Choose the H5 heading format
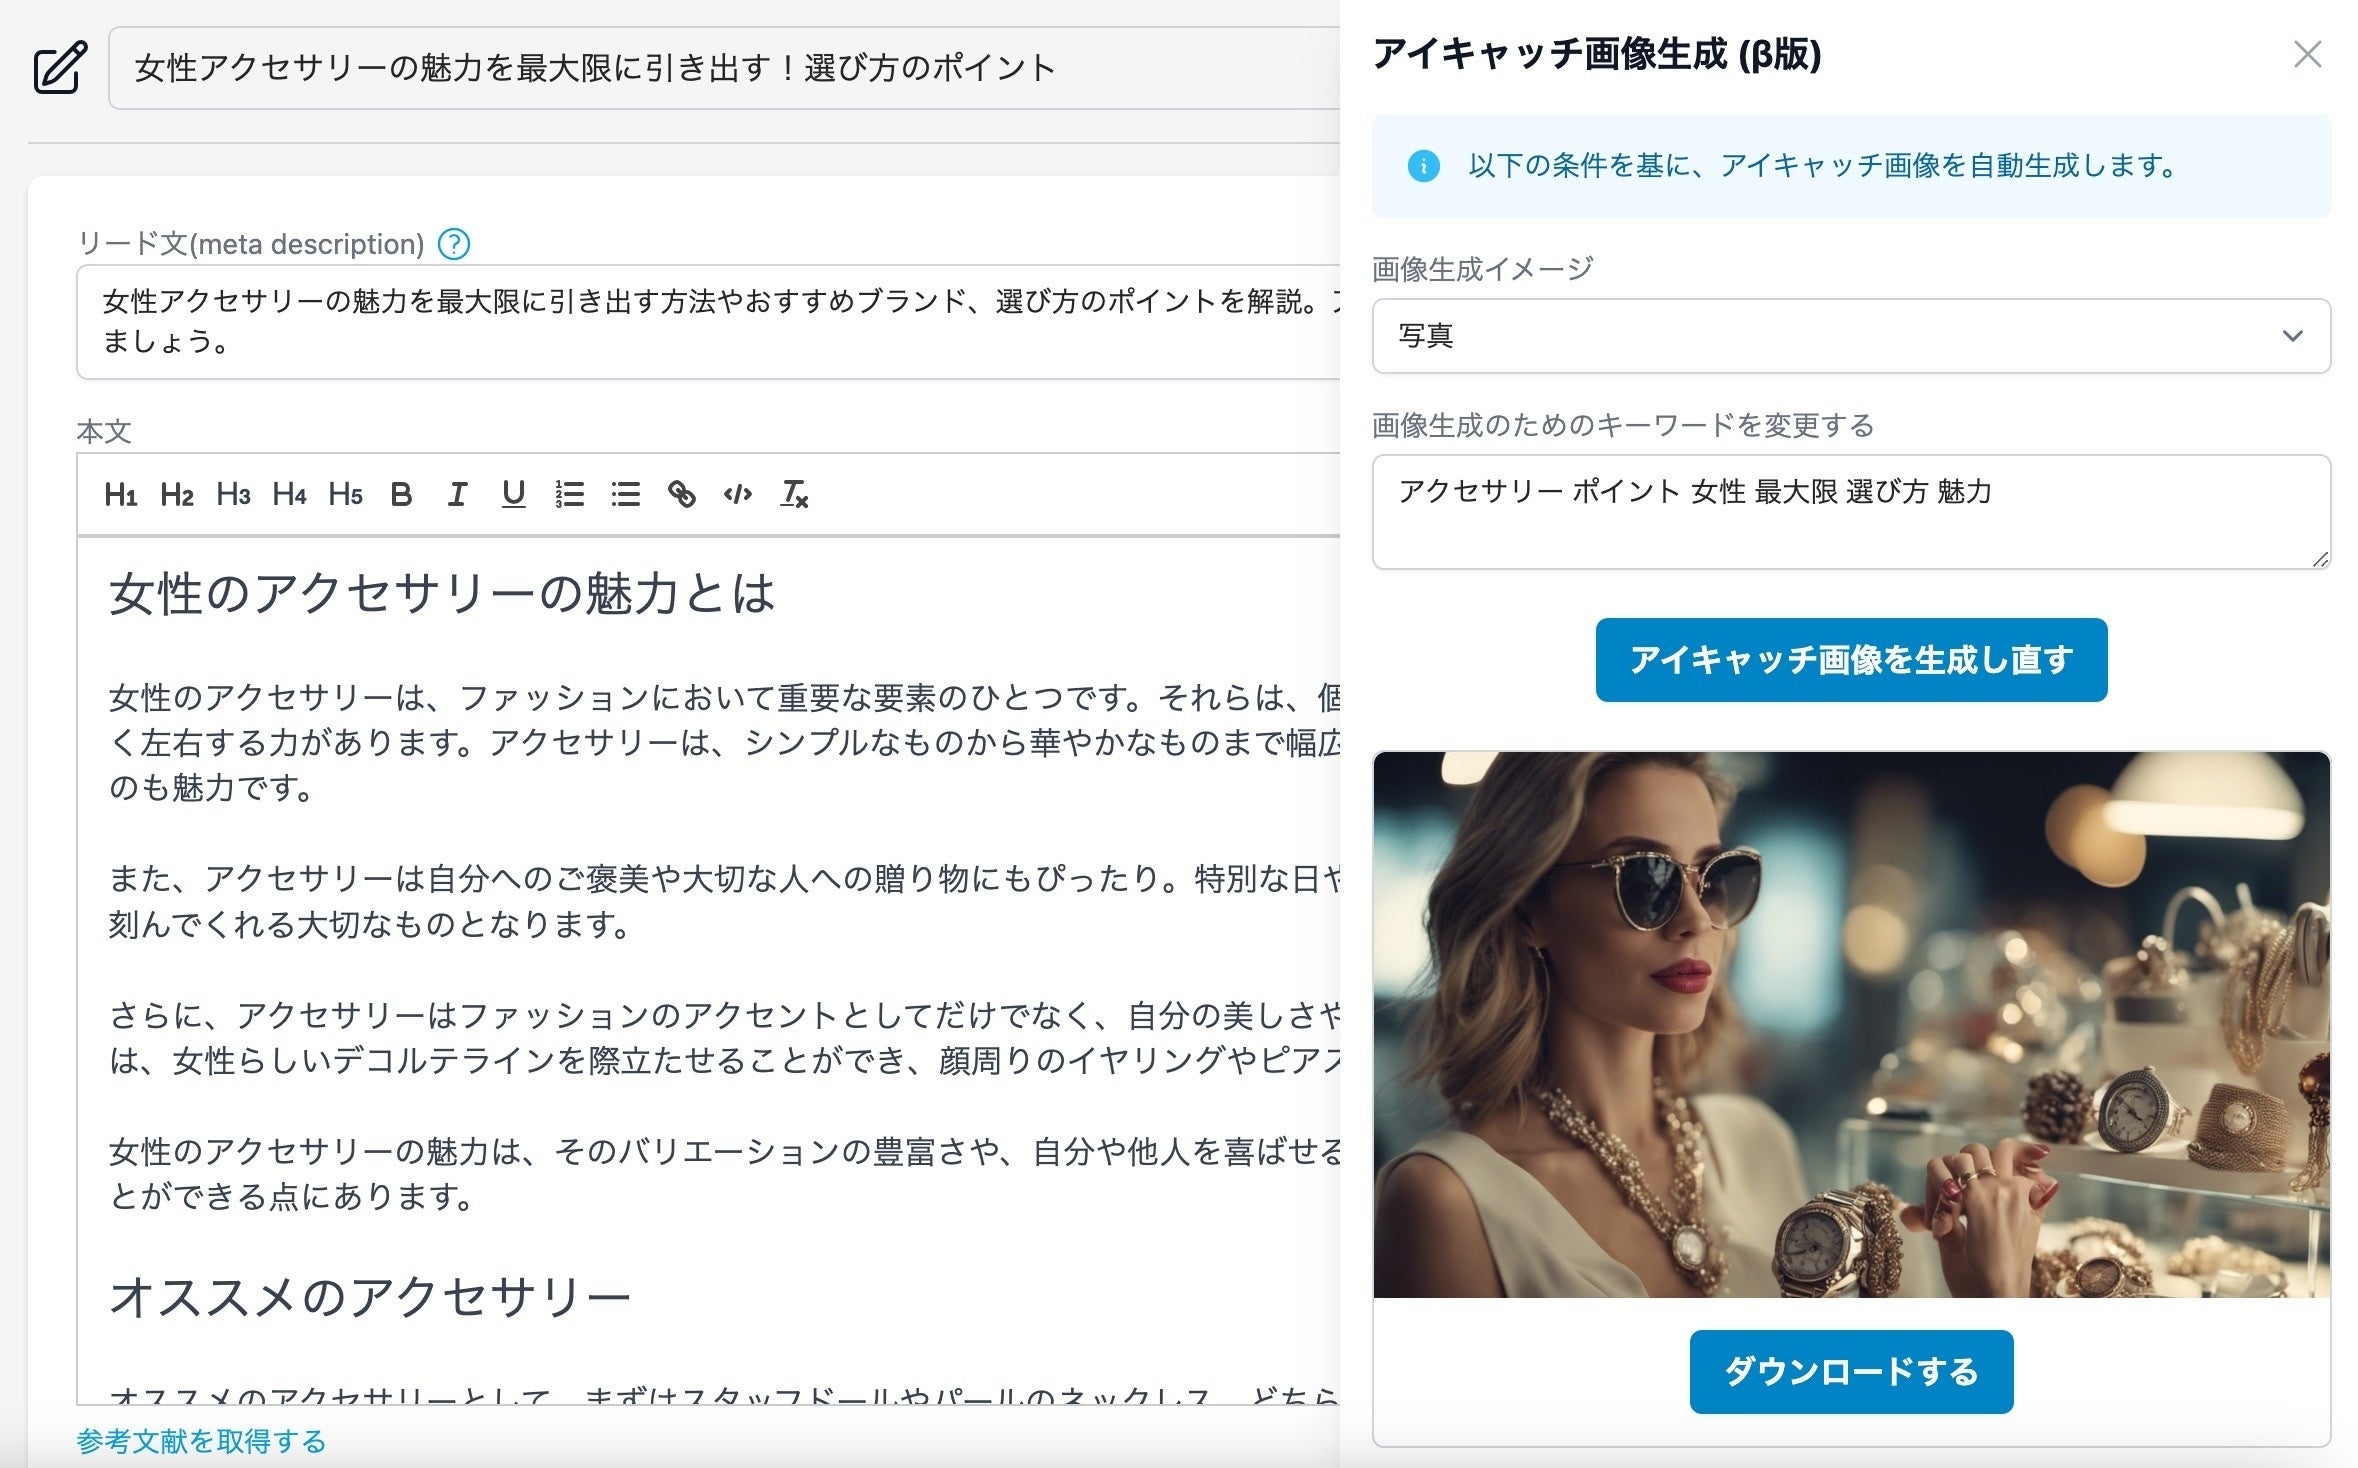 click(x=344, y=494)
